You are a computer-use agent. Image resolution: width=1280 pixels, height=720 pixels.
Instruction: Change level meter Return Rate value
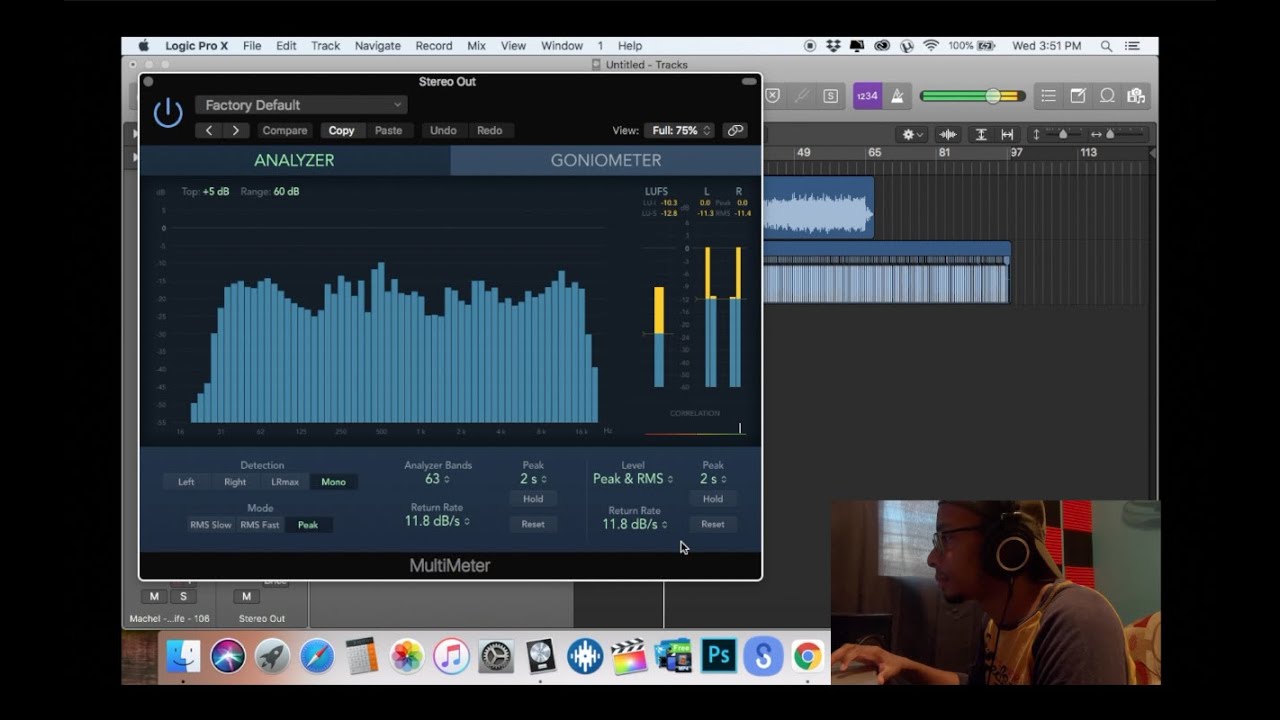(634, 524)
